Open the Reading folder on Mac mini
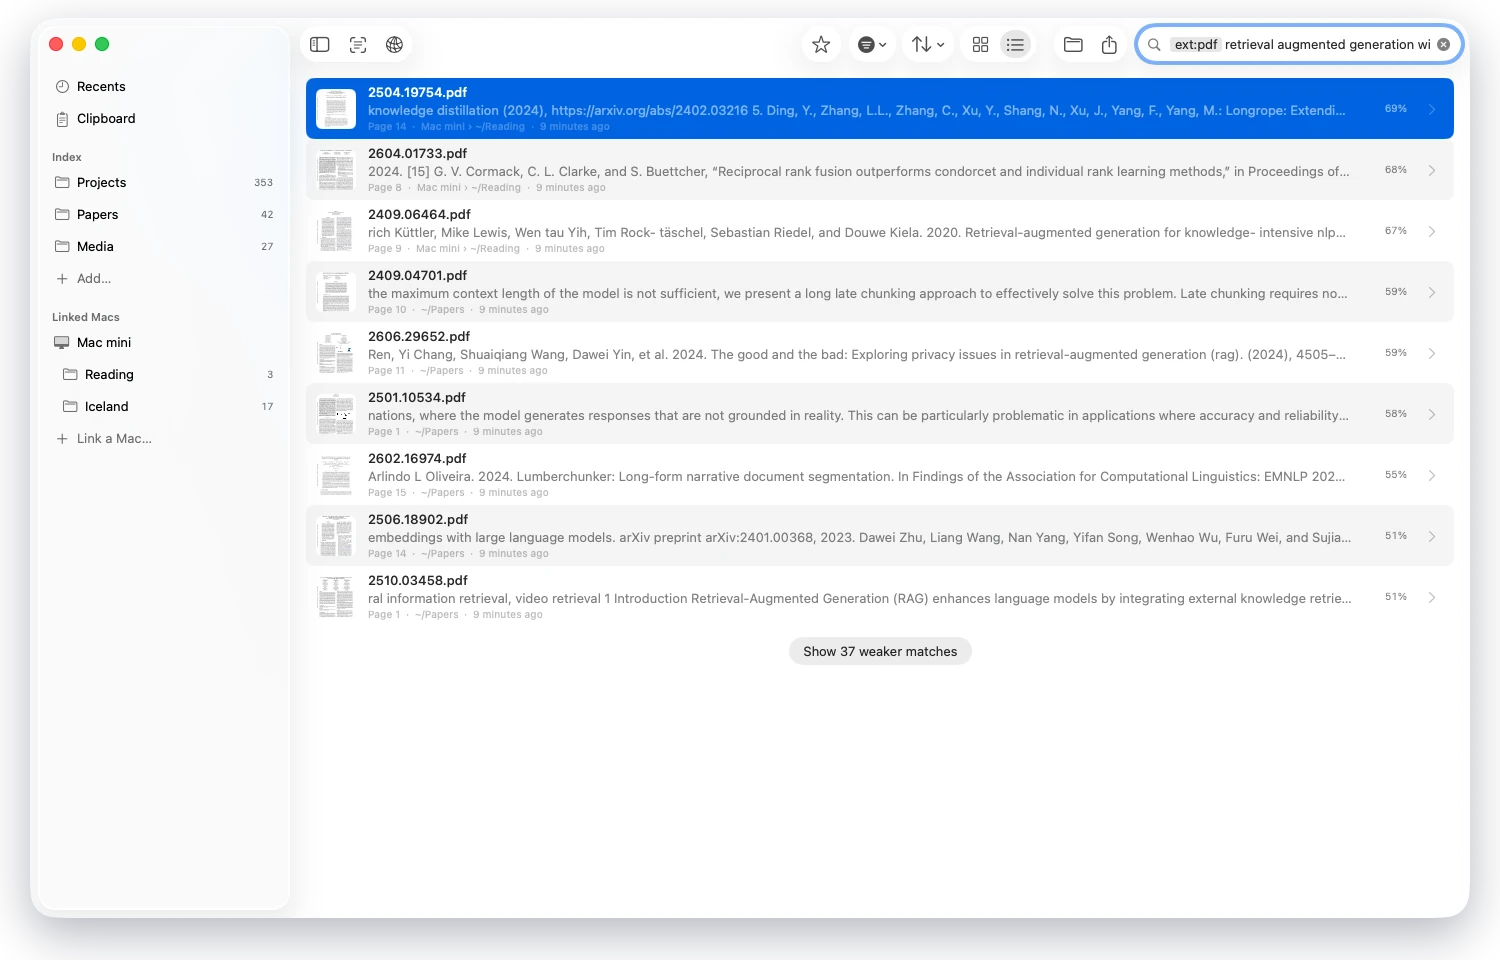This screenshot has height=960, width=1500. pos(164,374)
